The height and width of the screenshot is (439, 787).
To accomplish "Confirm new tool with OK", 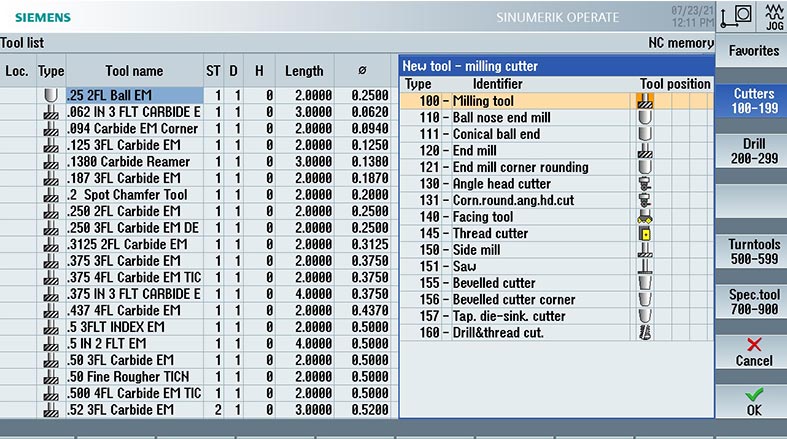I will (x=753, y=402).
